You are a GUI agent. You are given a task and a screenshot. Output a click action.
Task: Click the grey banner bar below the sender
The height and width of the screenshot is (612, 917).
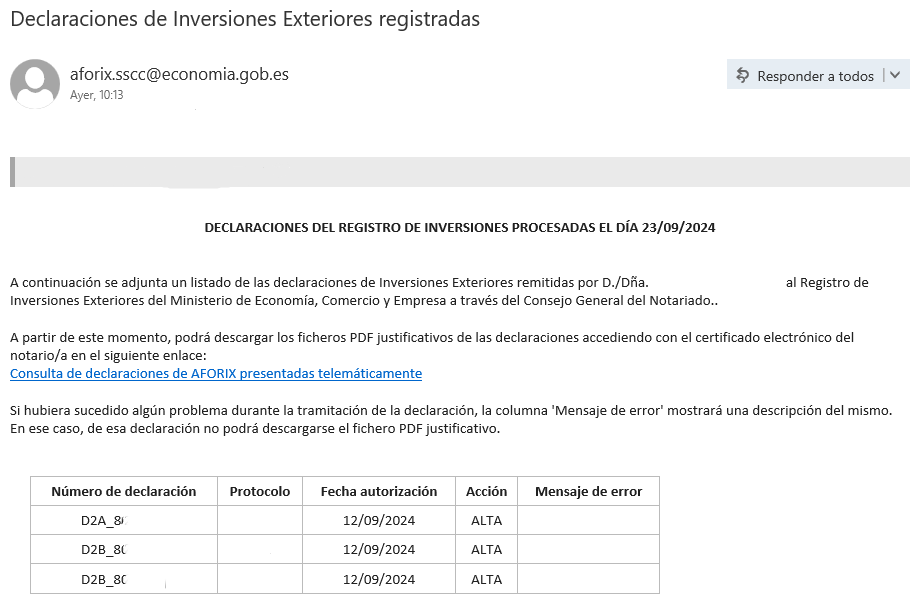460,172
